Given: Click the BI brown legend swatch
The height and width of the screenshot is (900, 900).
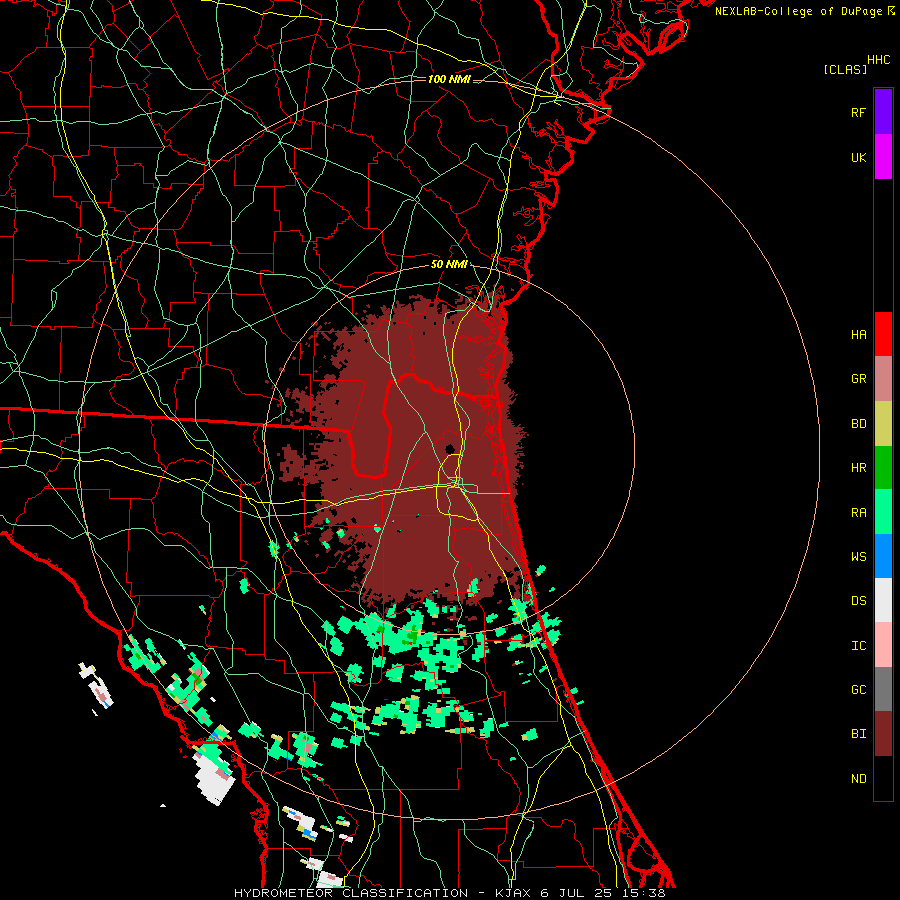Looking at the screenshot, I should [x=883, y=734].
